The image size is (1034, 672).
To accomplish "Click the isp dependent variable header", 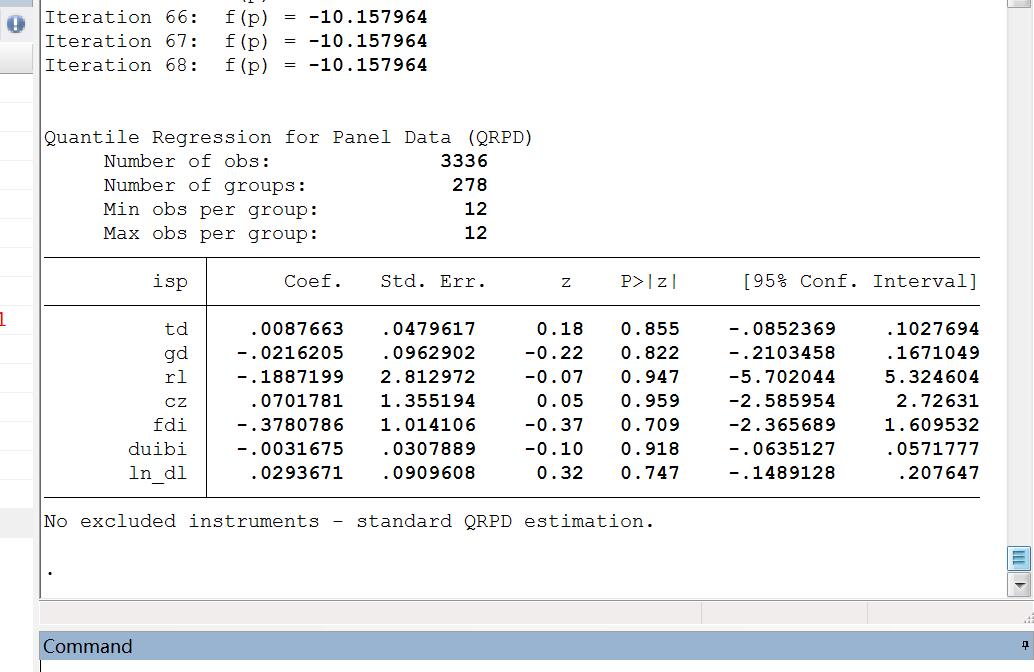I will tap(170, 281).
